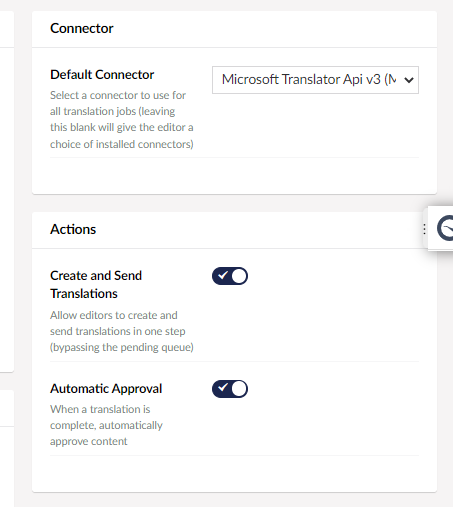
Task: Click the floating widget panel at right edge
Action: click(x=440, y=229)
